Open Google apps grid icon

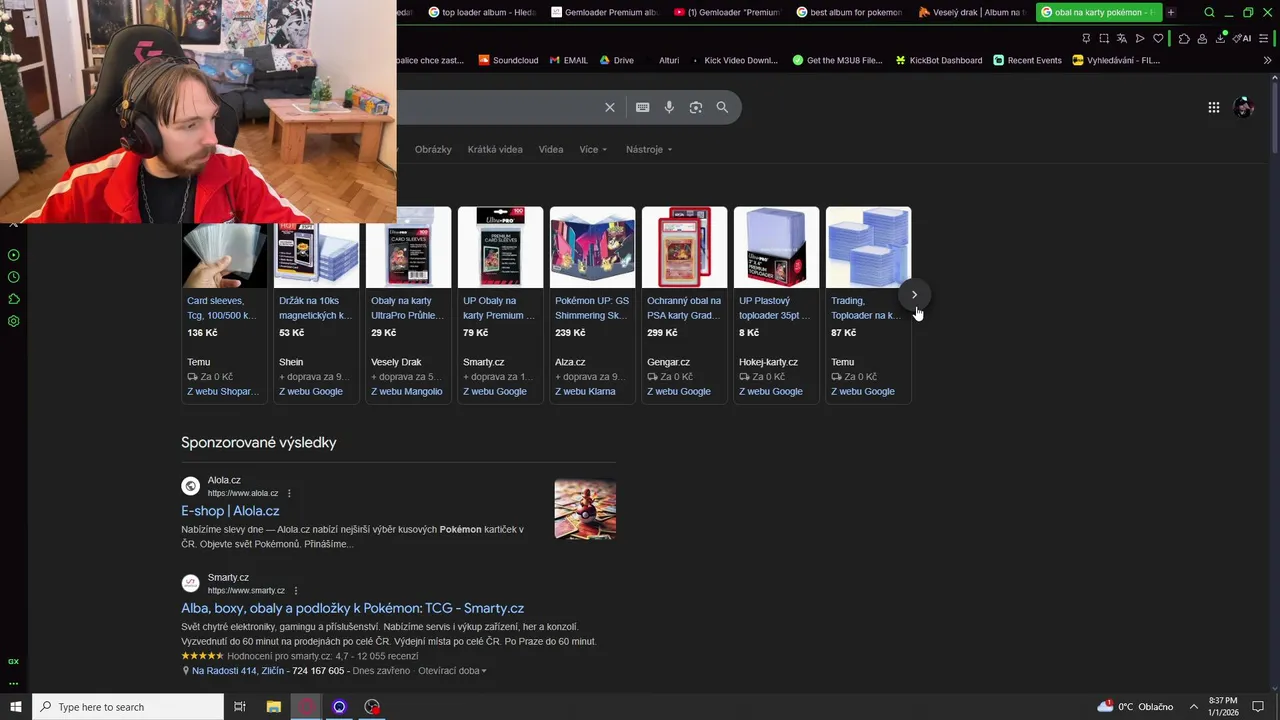pos(1214,107)
